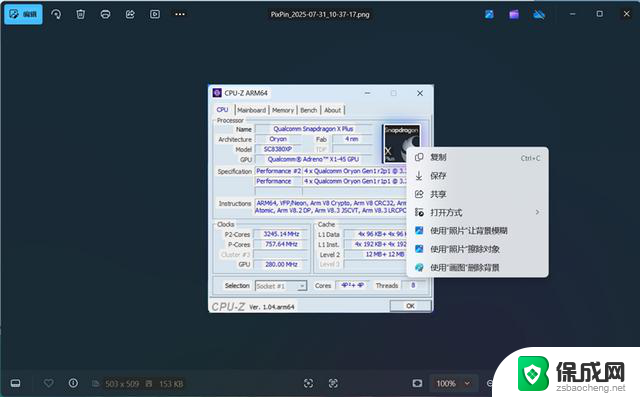
Task: Open Microsoft Designer icon in title bar
Action: click(489, 15)
